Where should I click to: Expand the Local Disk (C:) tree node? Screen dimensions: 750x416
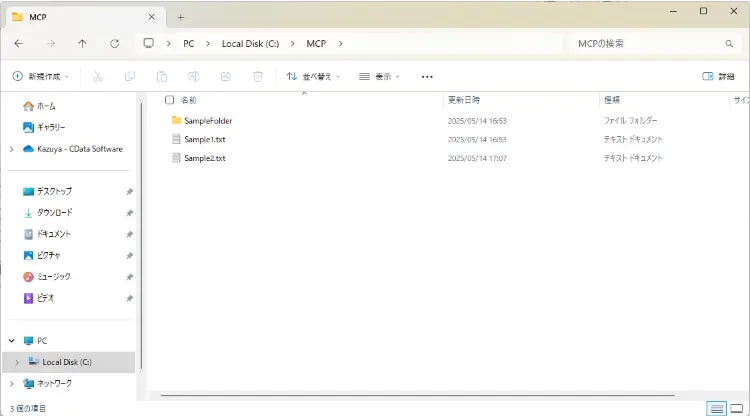point(17,362)
